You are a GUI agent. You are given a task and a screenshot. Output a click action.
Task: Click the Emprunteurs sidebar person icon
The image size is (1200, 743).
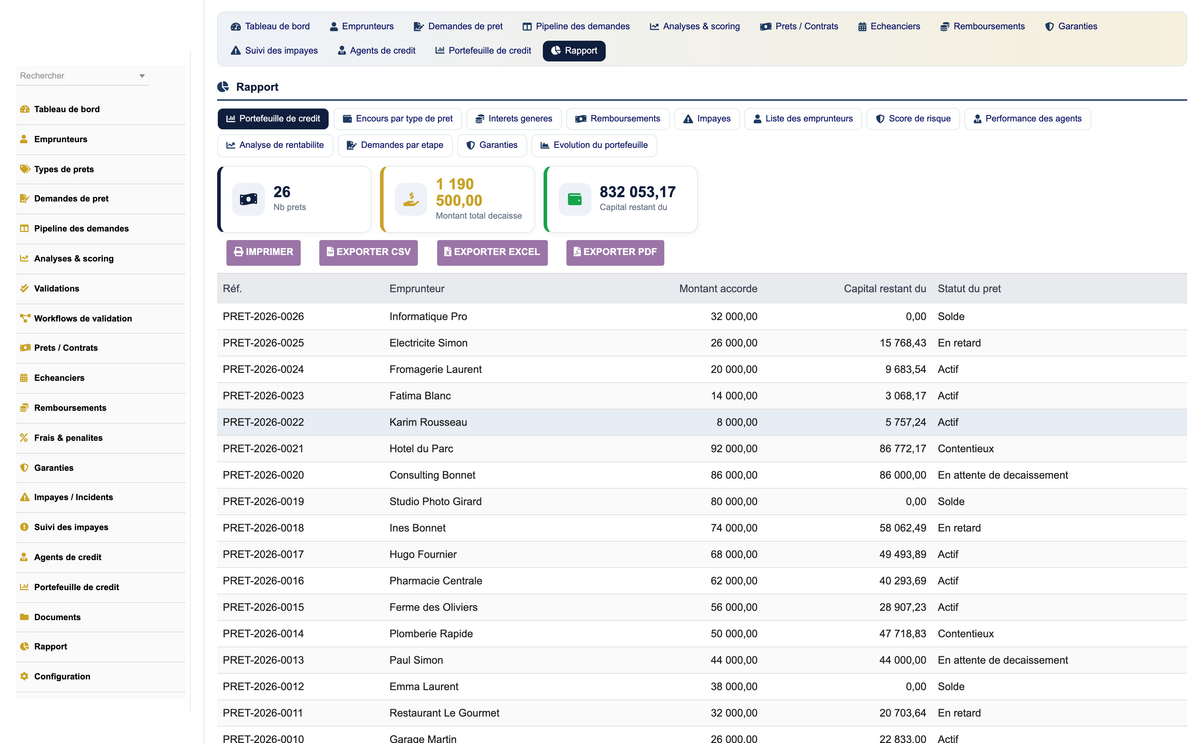click(x=24, y=139)
